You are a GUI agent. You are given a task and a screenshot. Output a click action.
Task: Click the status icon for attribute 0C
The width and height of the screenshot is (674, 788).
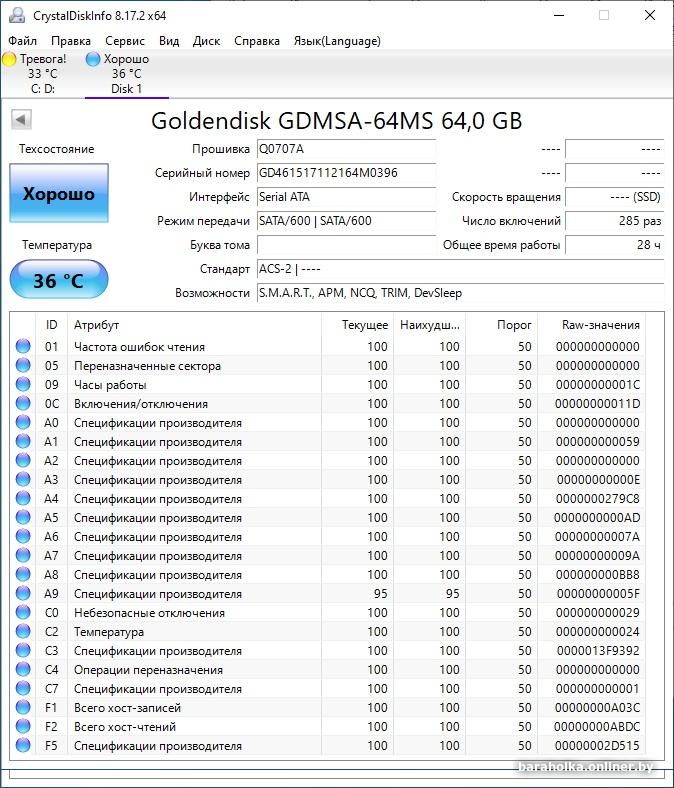(x=23, y=404)
